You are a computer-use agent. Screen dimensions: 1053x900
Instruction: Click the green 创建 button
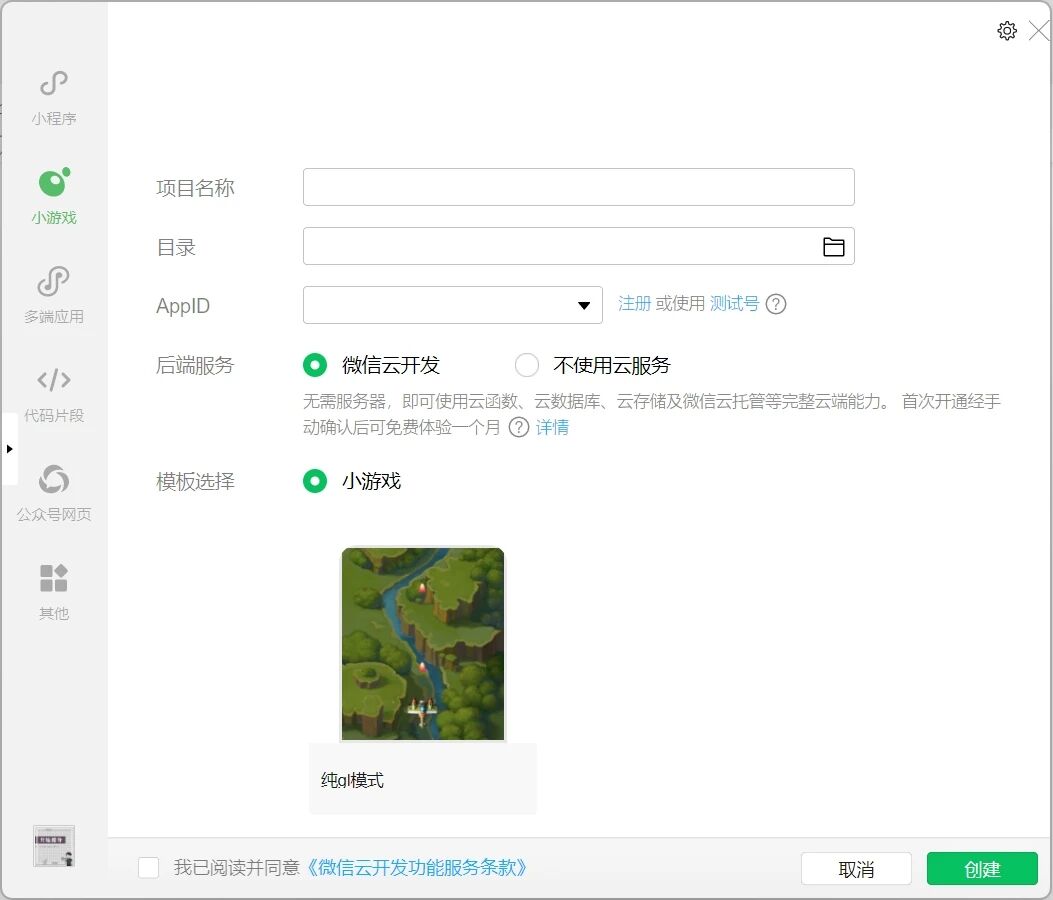pos(982,869)
